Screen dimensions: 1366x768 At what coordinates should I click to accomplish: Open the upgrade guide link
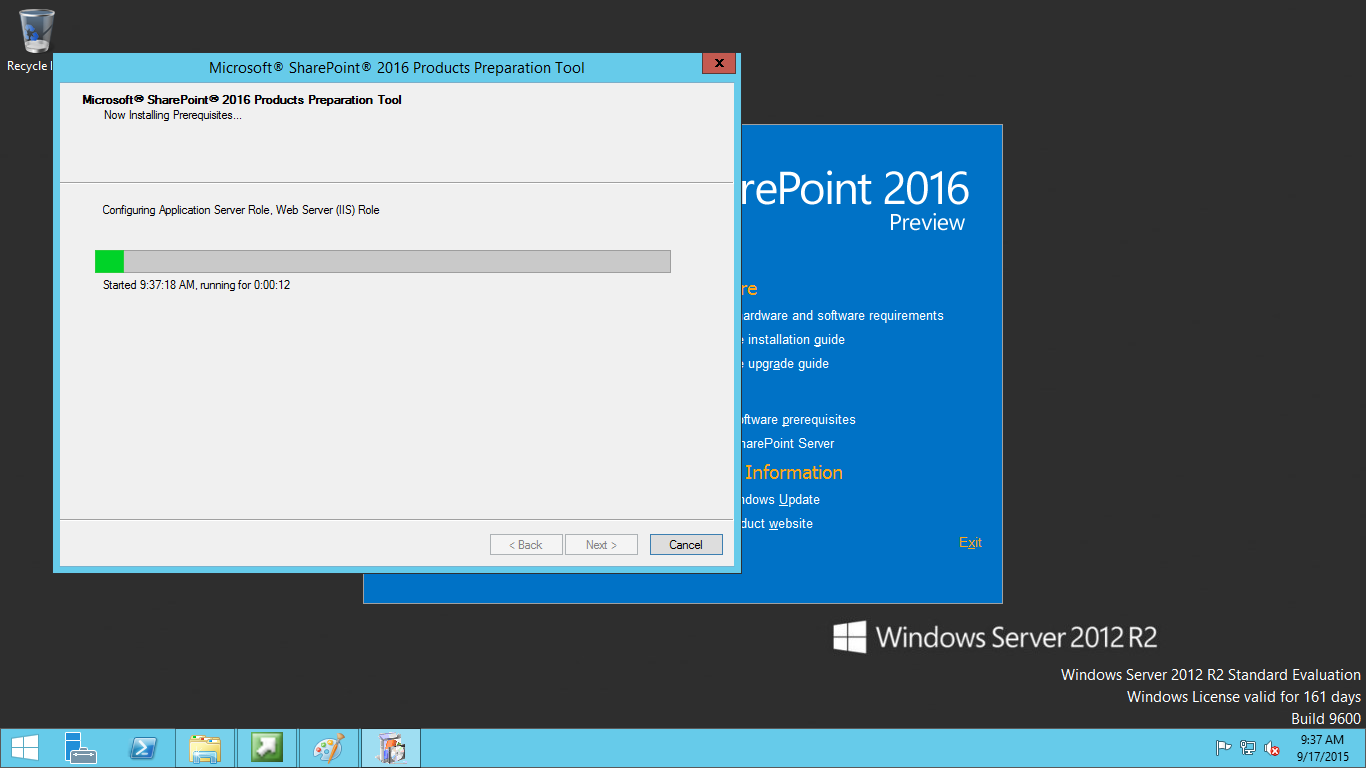[x=785, y=364]
